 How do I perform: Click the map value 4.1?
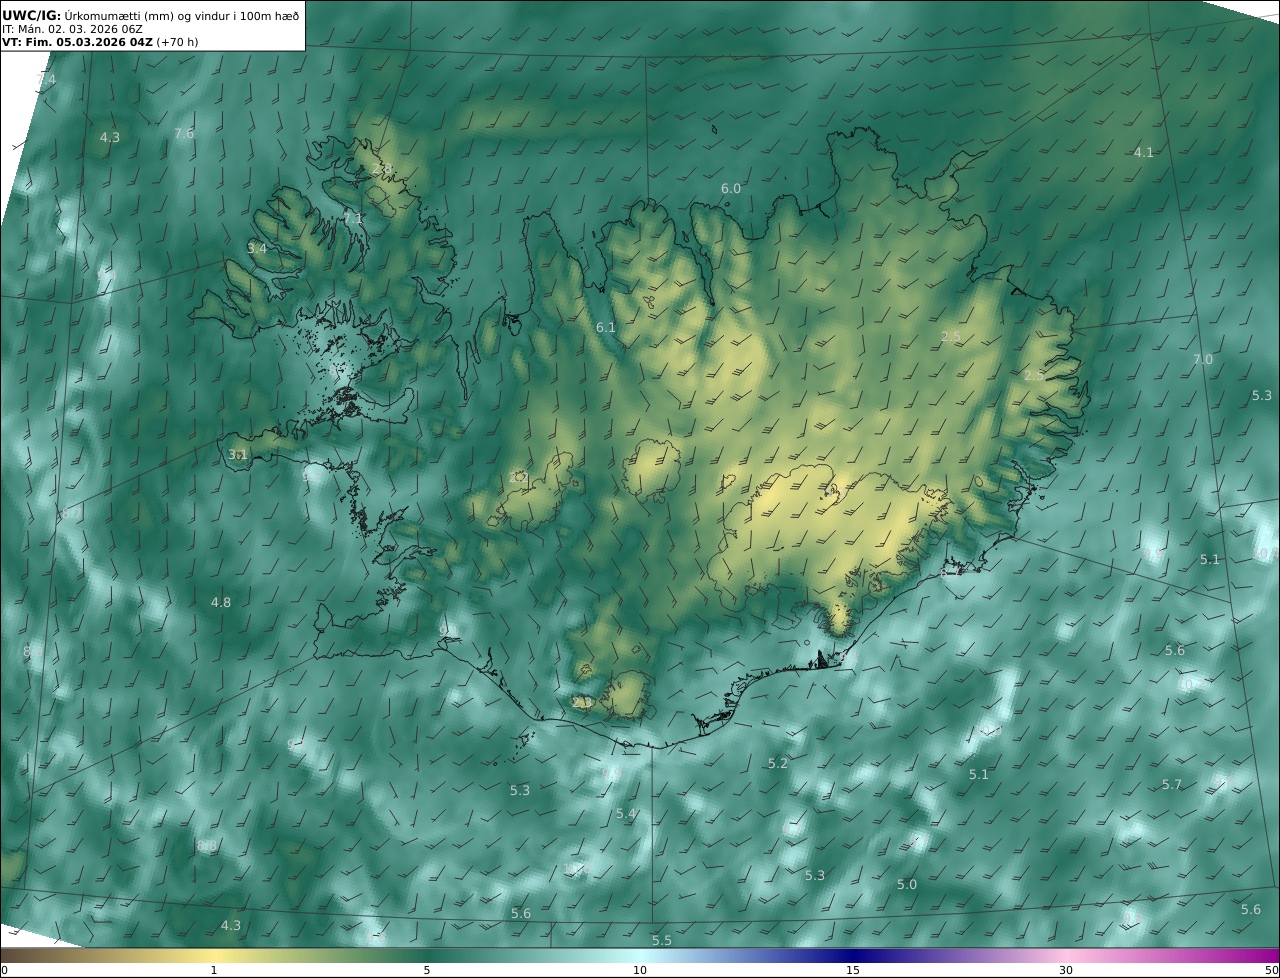coord(1143,152)
